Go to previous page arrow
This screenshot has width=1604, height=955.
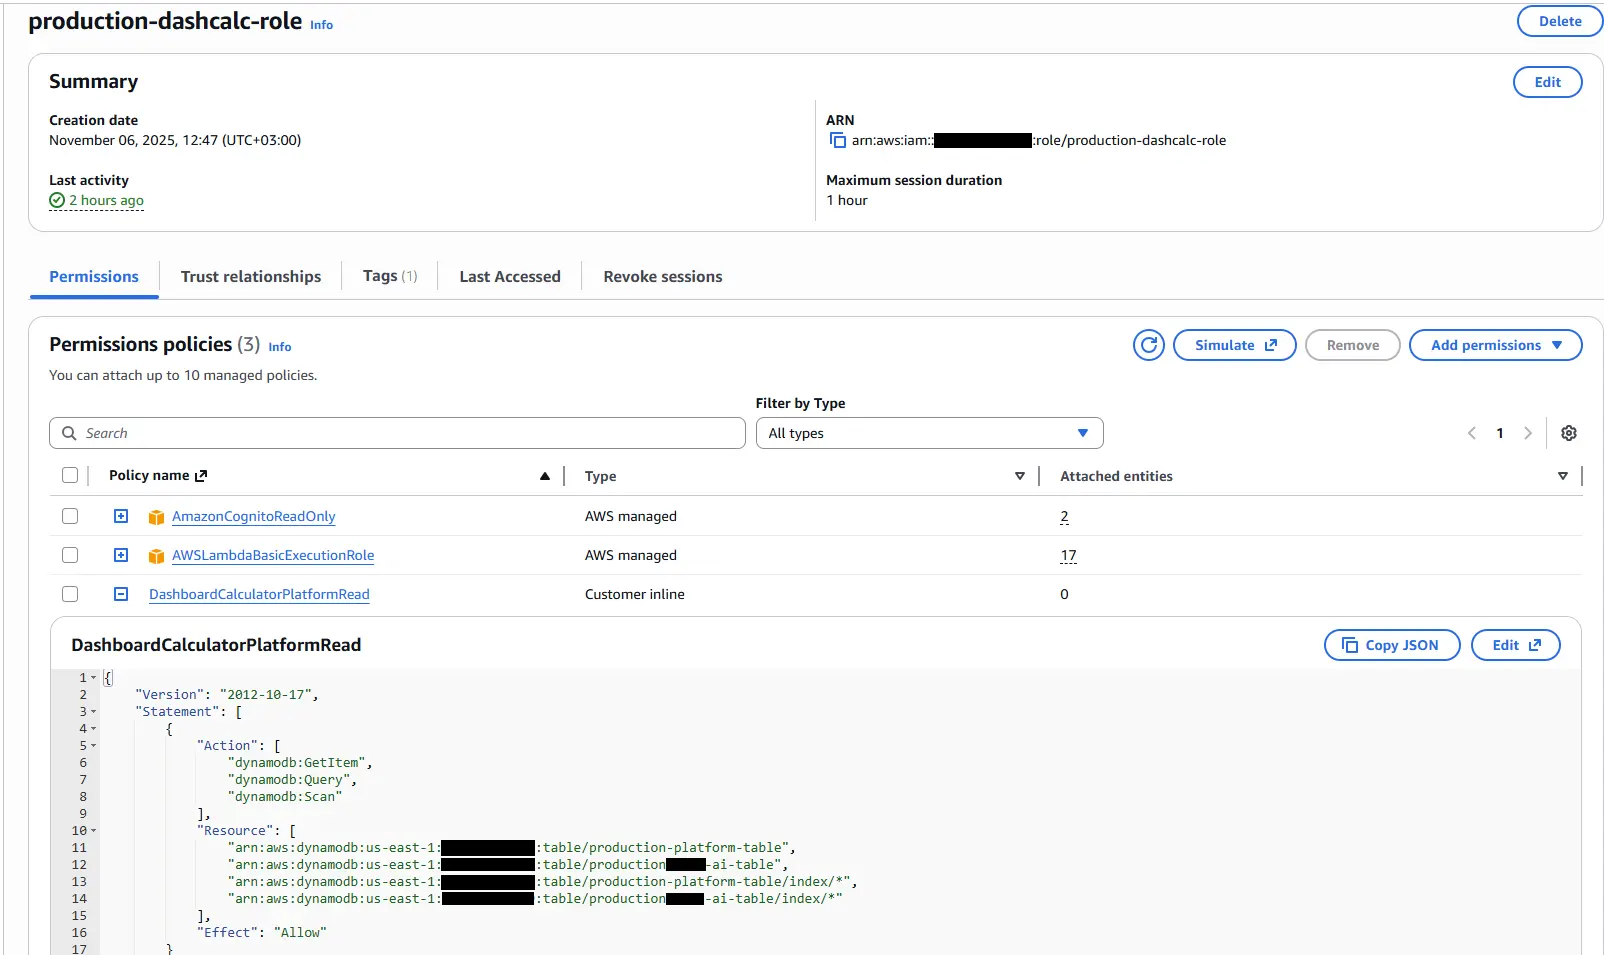(1472, 433)
